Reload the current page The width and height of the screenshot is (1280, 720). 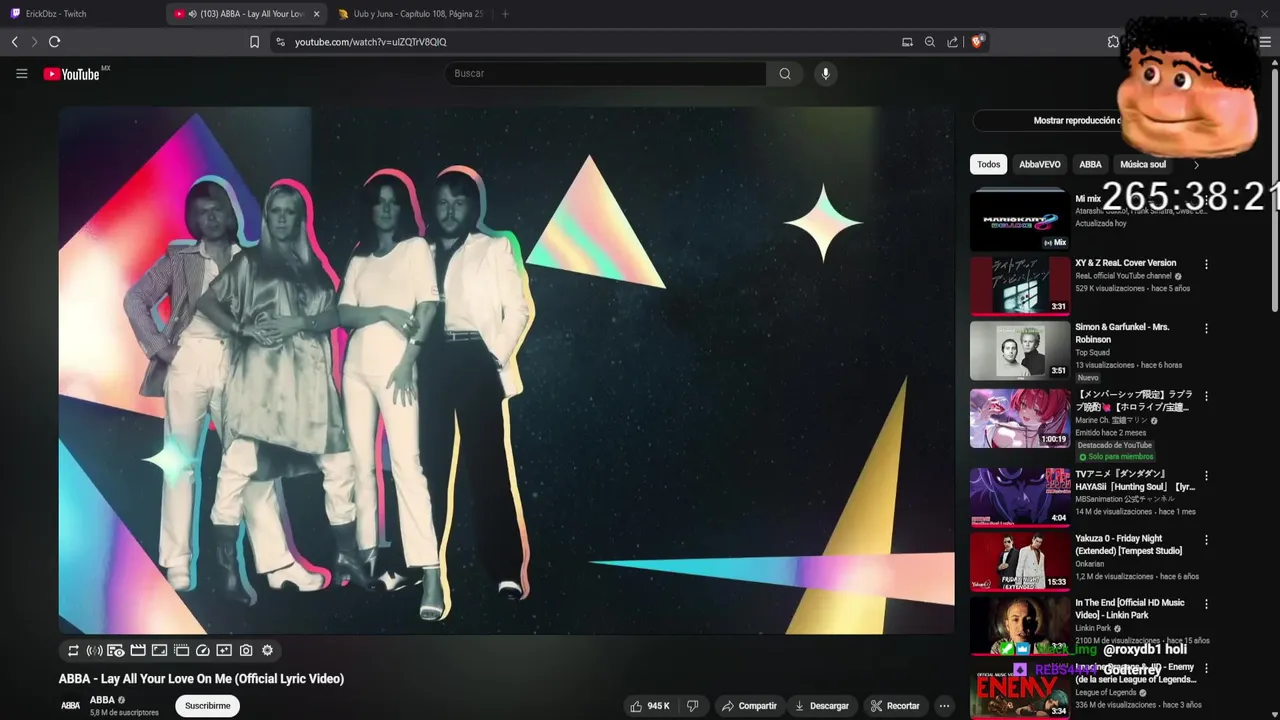(x=54, y=42)
